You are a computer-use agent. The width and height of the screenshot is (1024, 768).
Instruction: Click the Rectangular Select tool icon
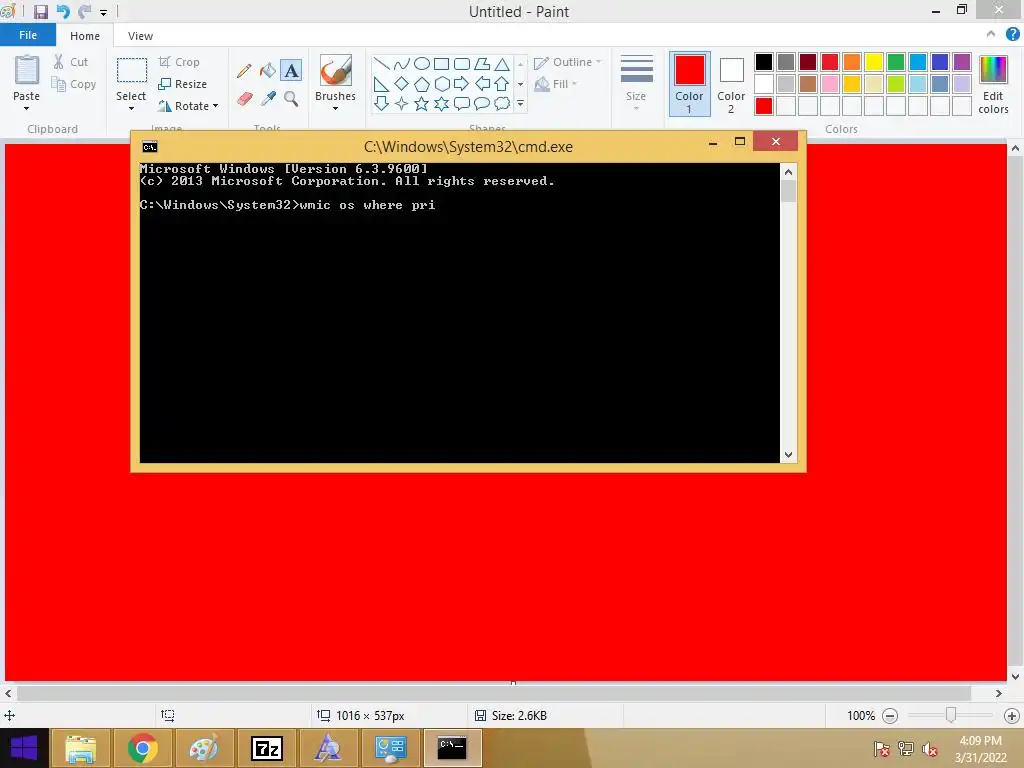[131, 71]
